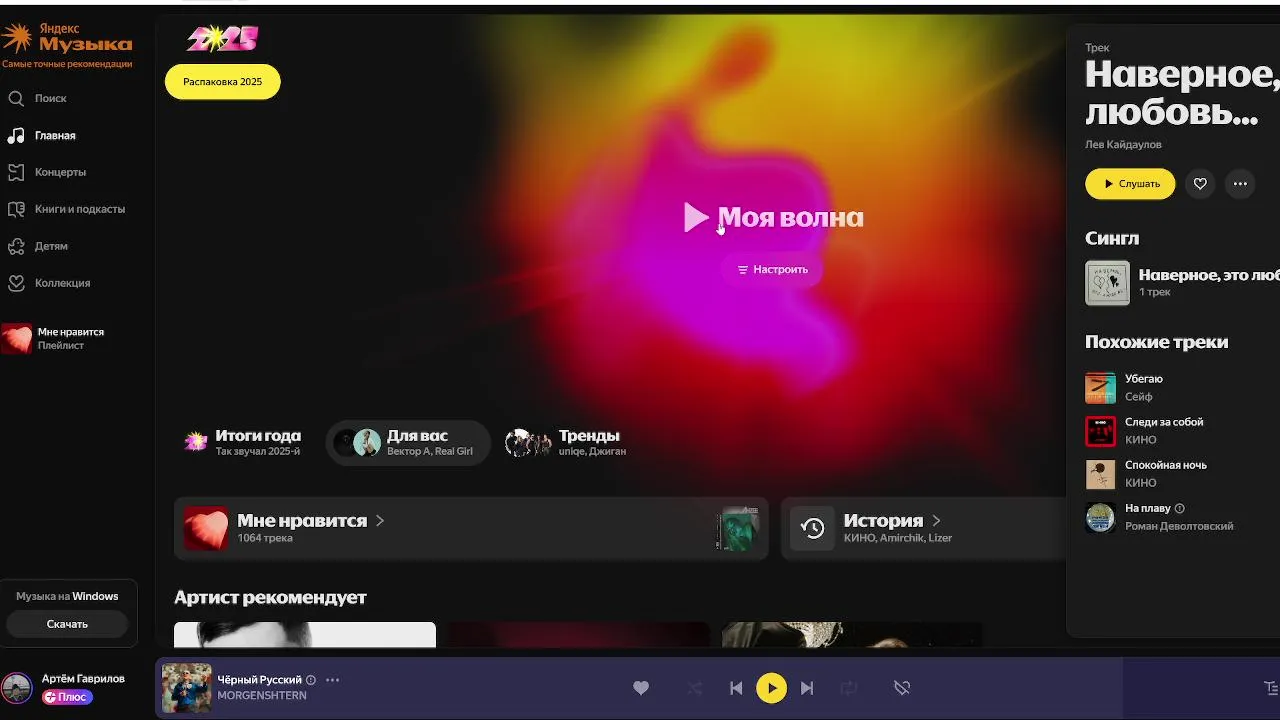
Task: Click the Детям icon in sidebar
Action: pos(16,246)
